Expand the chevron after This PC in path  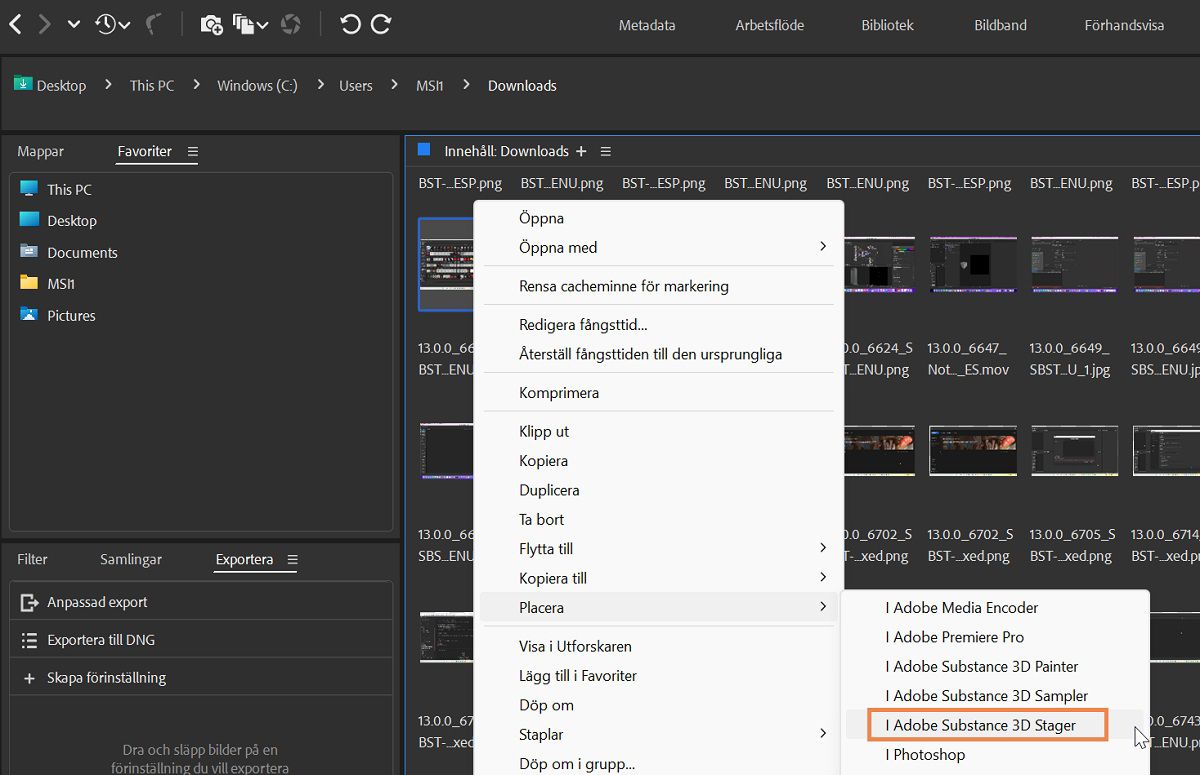[x=196, y=85]
